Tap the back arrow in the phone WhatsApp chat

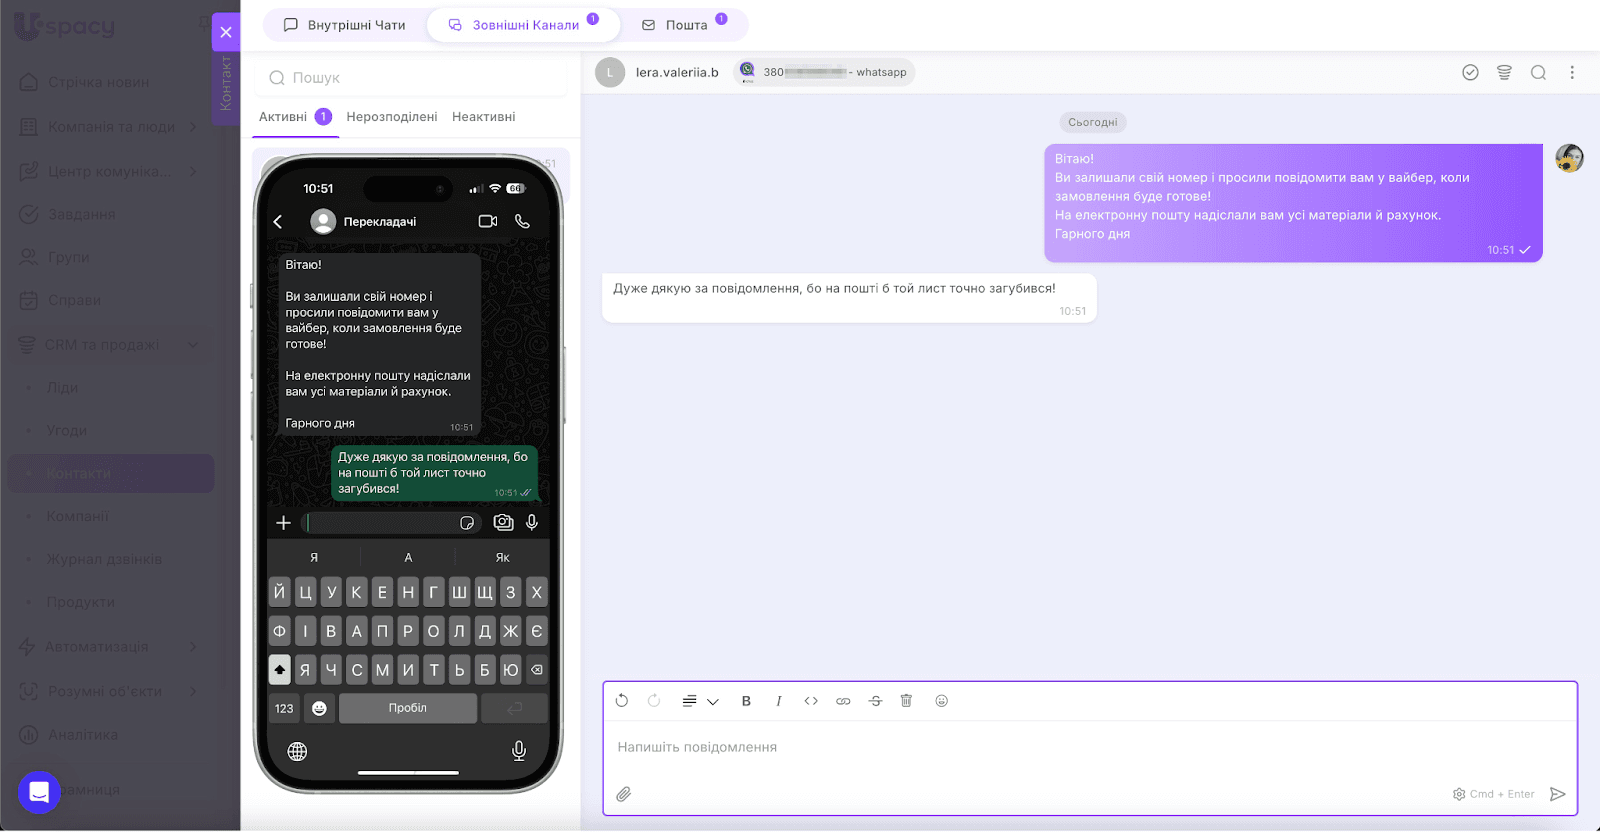[278, 222]
